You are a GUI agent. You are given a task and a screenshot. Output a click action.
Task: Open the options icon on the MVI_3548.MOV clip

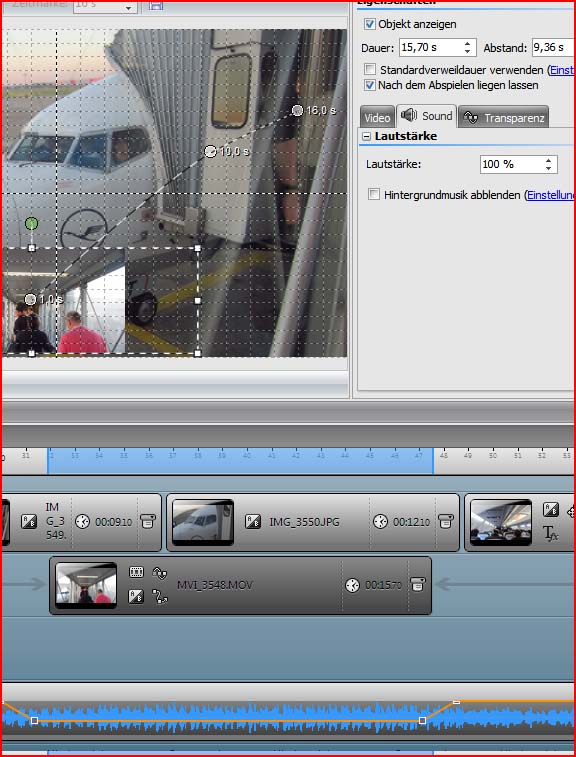coord(417,585)
